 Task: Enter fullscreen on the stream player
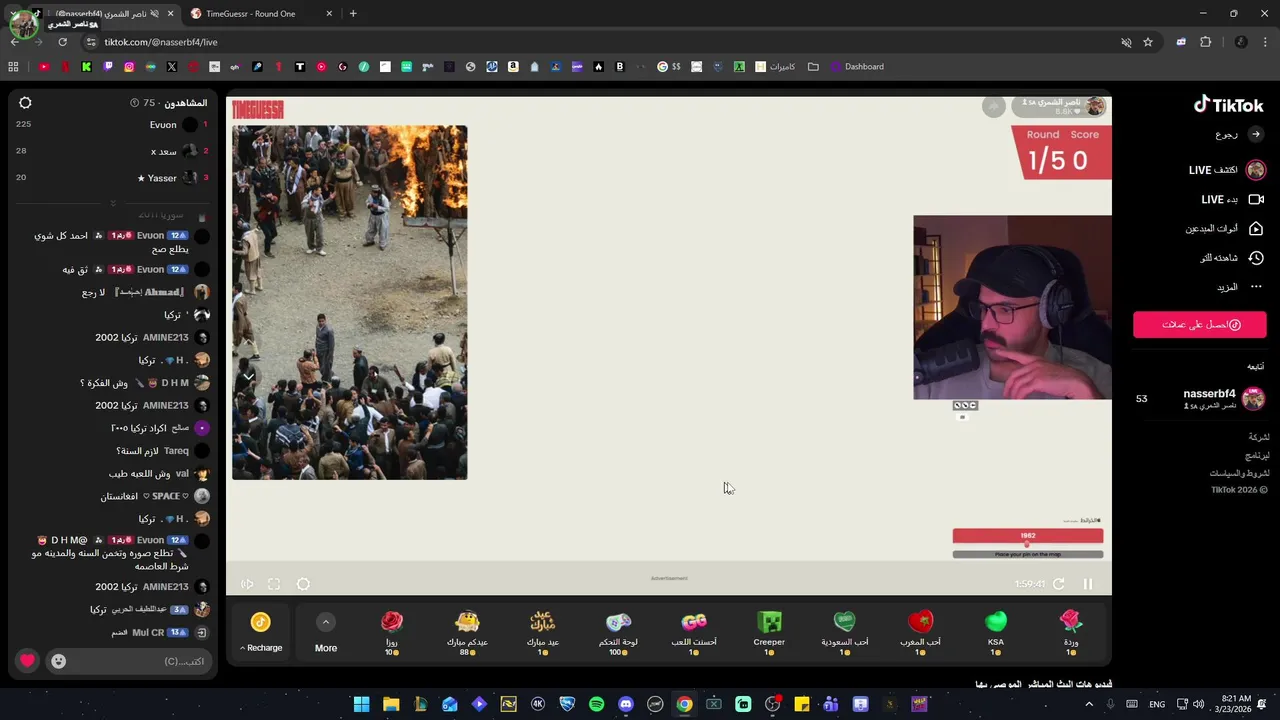[274, 584]
